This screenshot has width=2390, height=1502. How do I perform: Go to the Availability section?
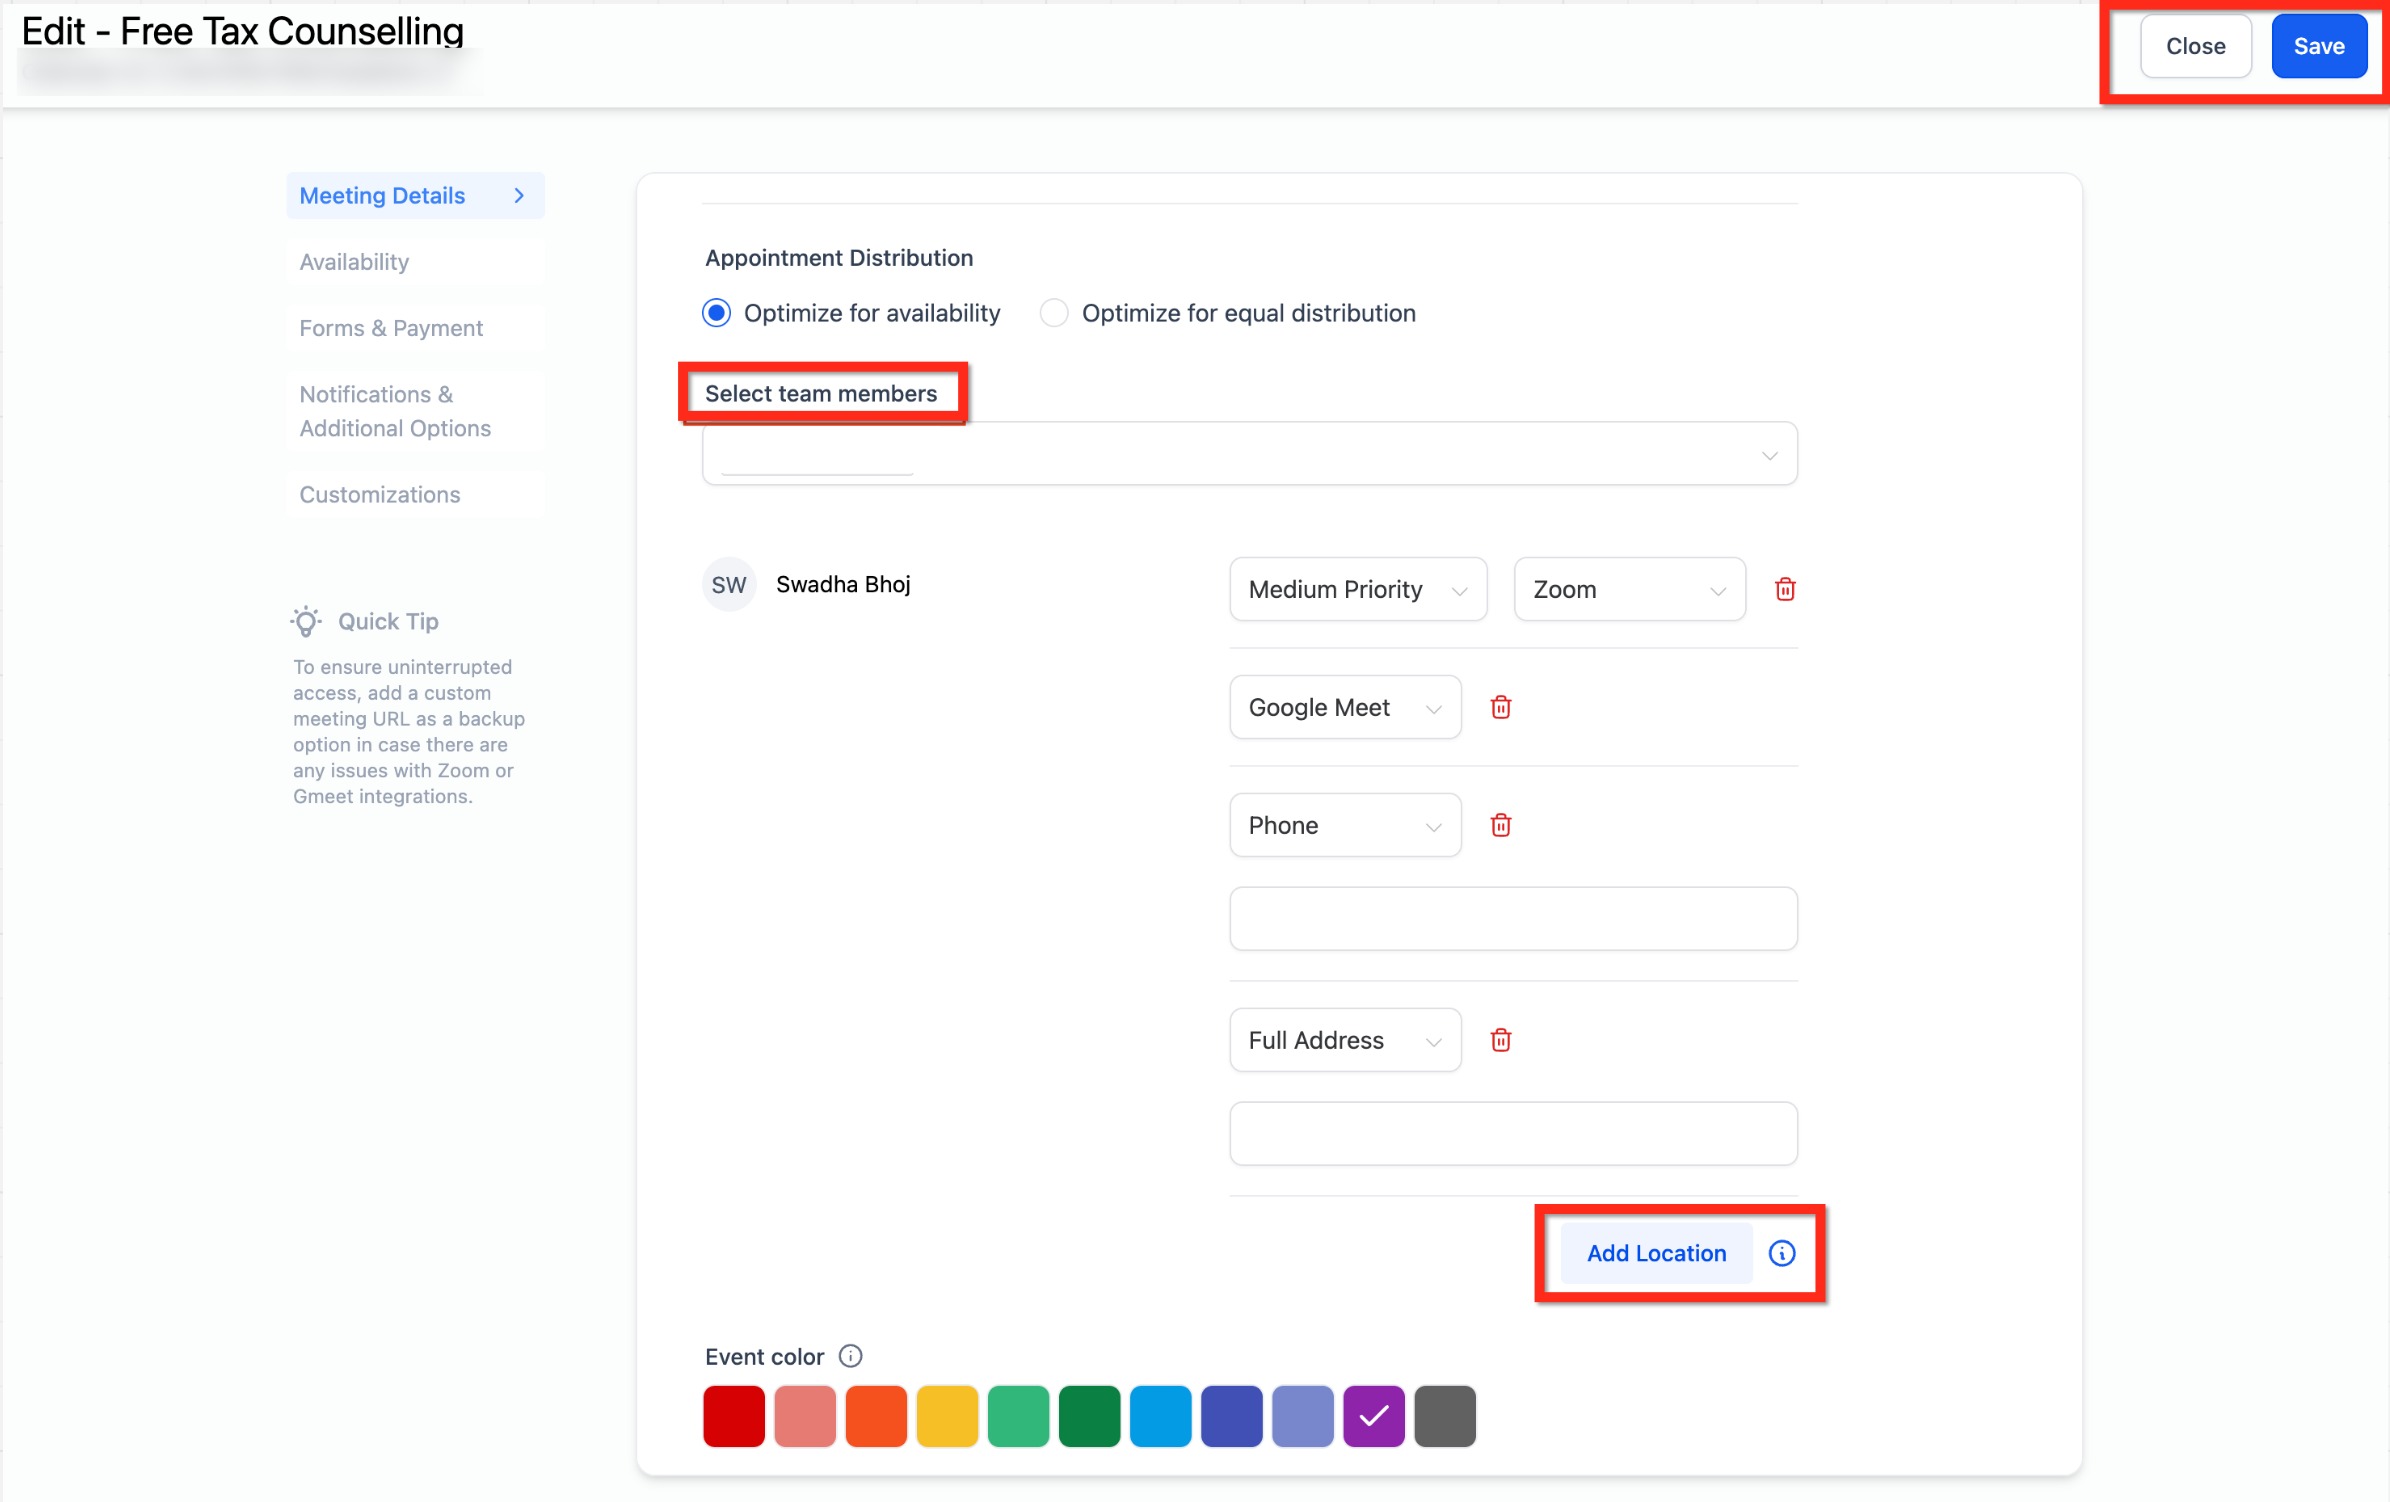pyautogui.click(x=354, y=262)
